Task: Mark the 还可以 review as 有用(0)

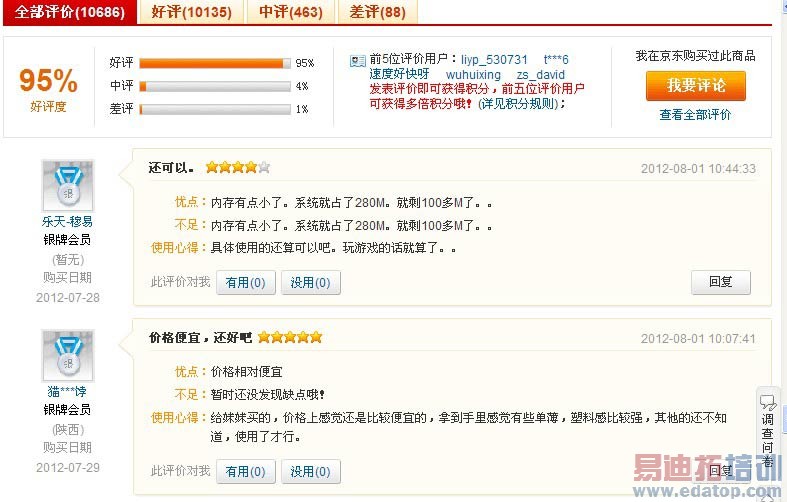Action: click(245, 283)
